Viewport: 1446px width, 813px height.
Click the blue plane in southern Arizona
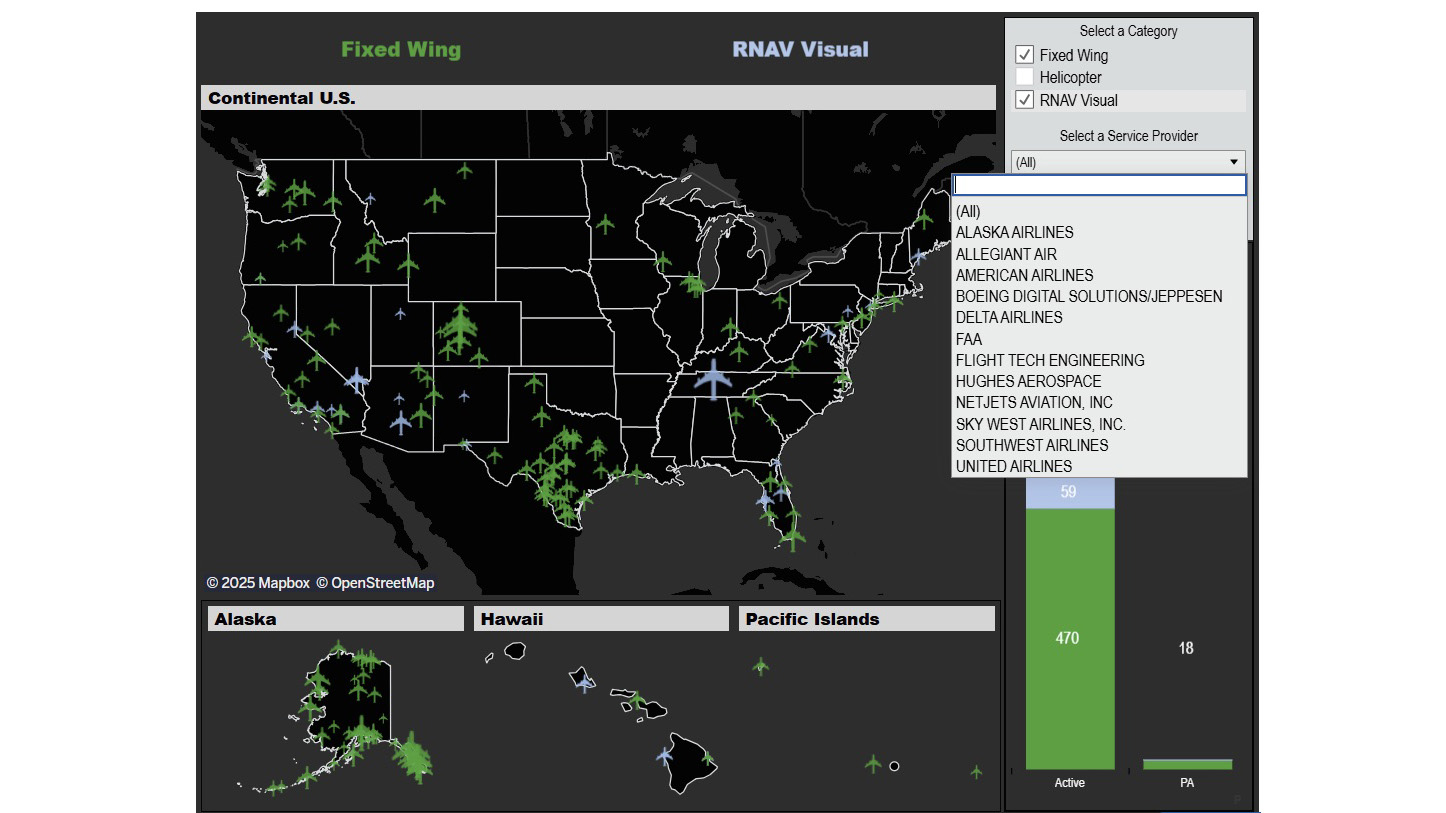click(x=401, y=422)
